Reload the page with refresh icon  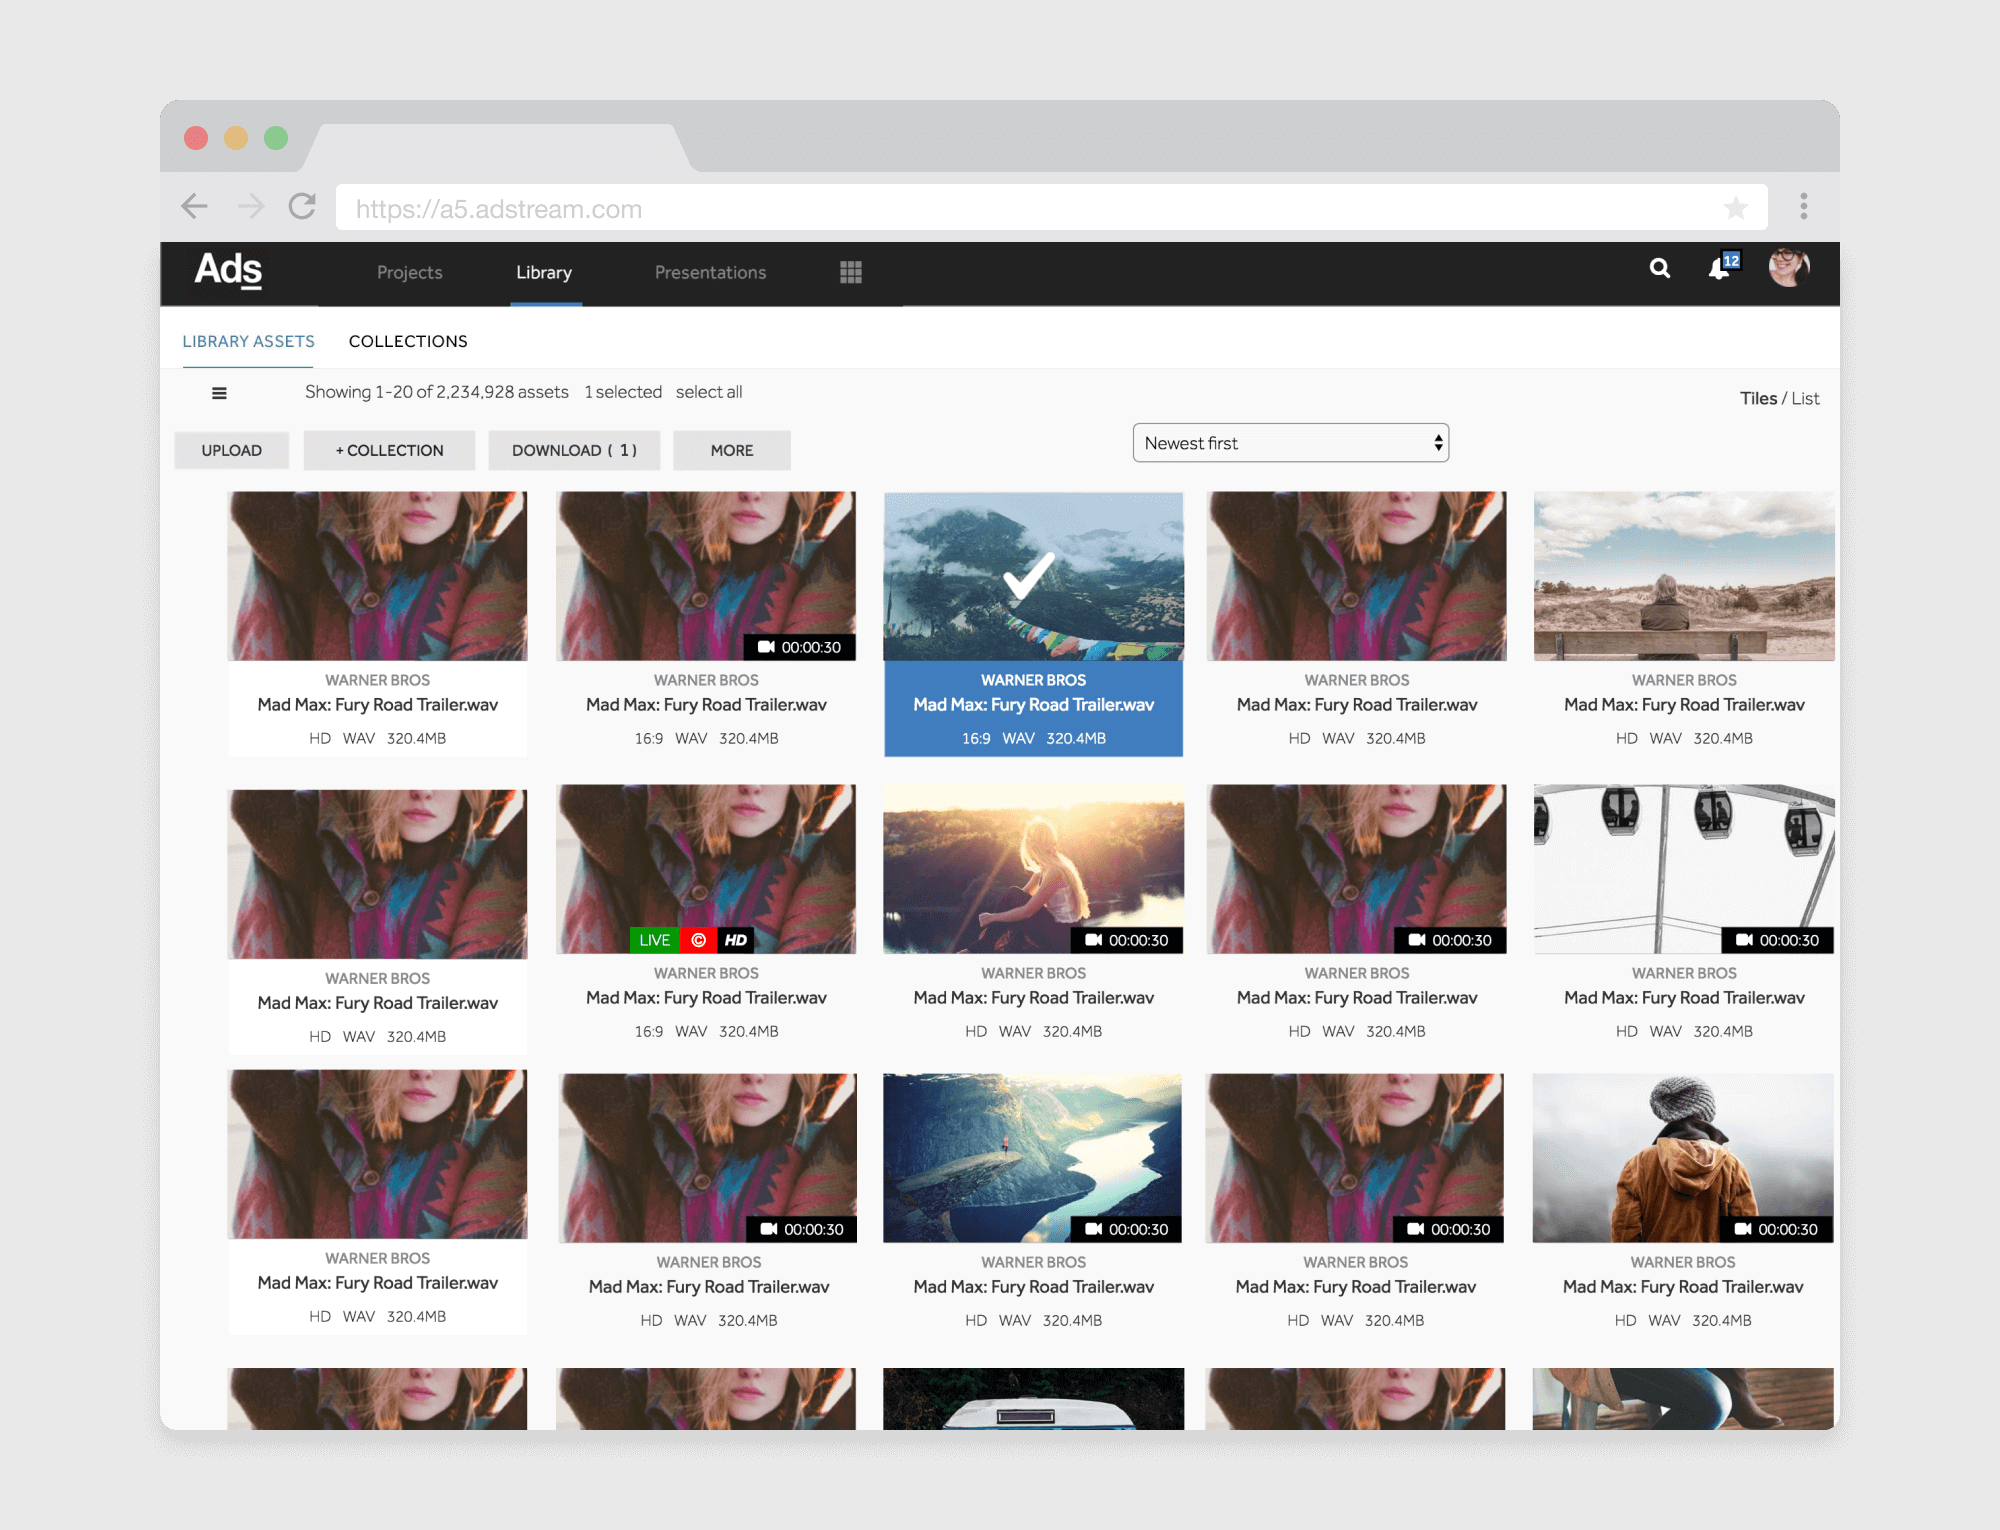pos(302,207)
